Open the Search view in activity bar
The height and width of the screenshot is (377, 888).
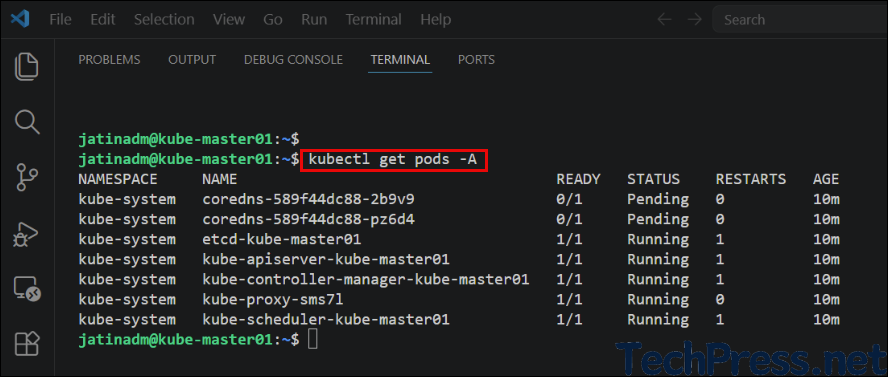[26, 122]
